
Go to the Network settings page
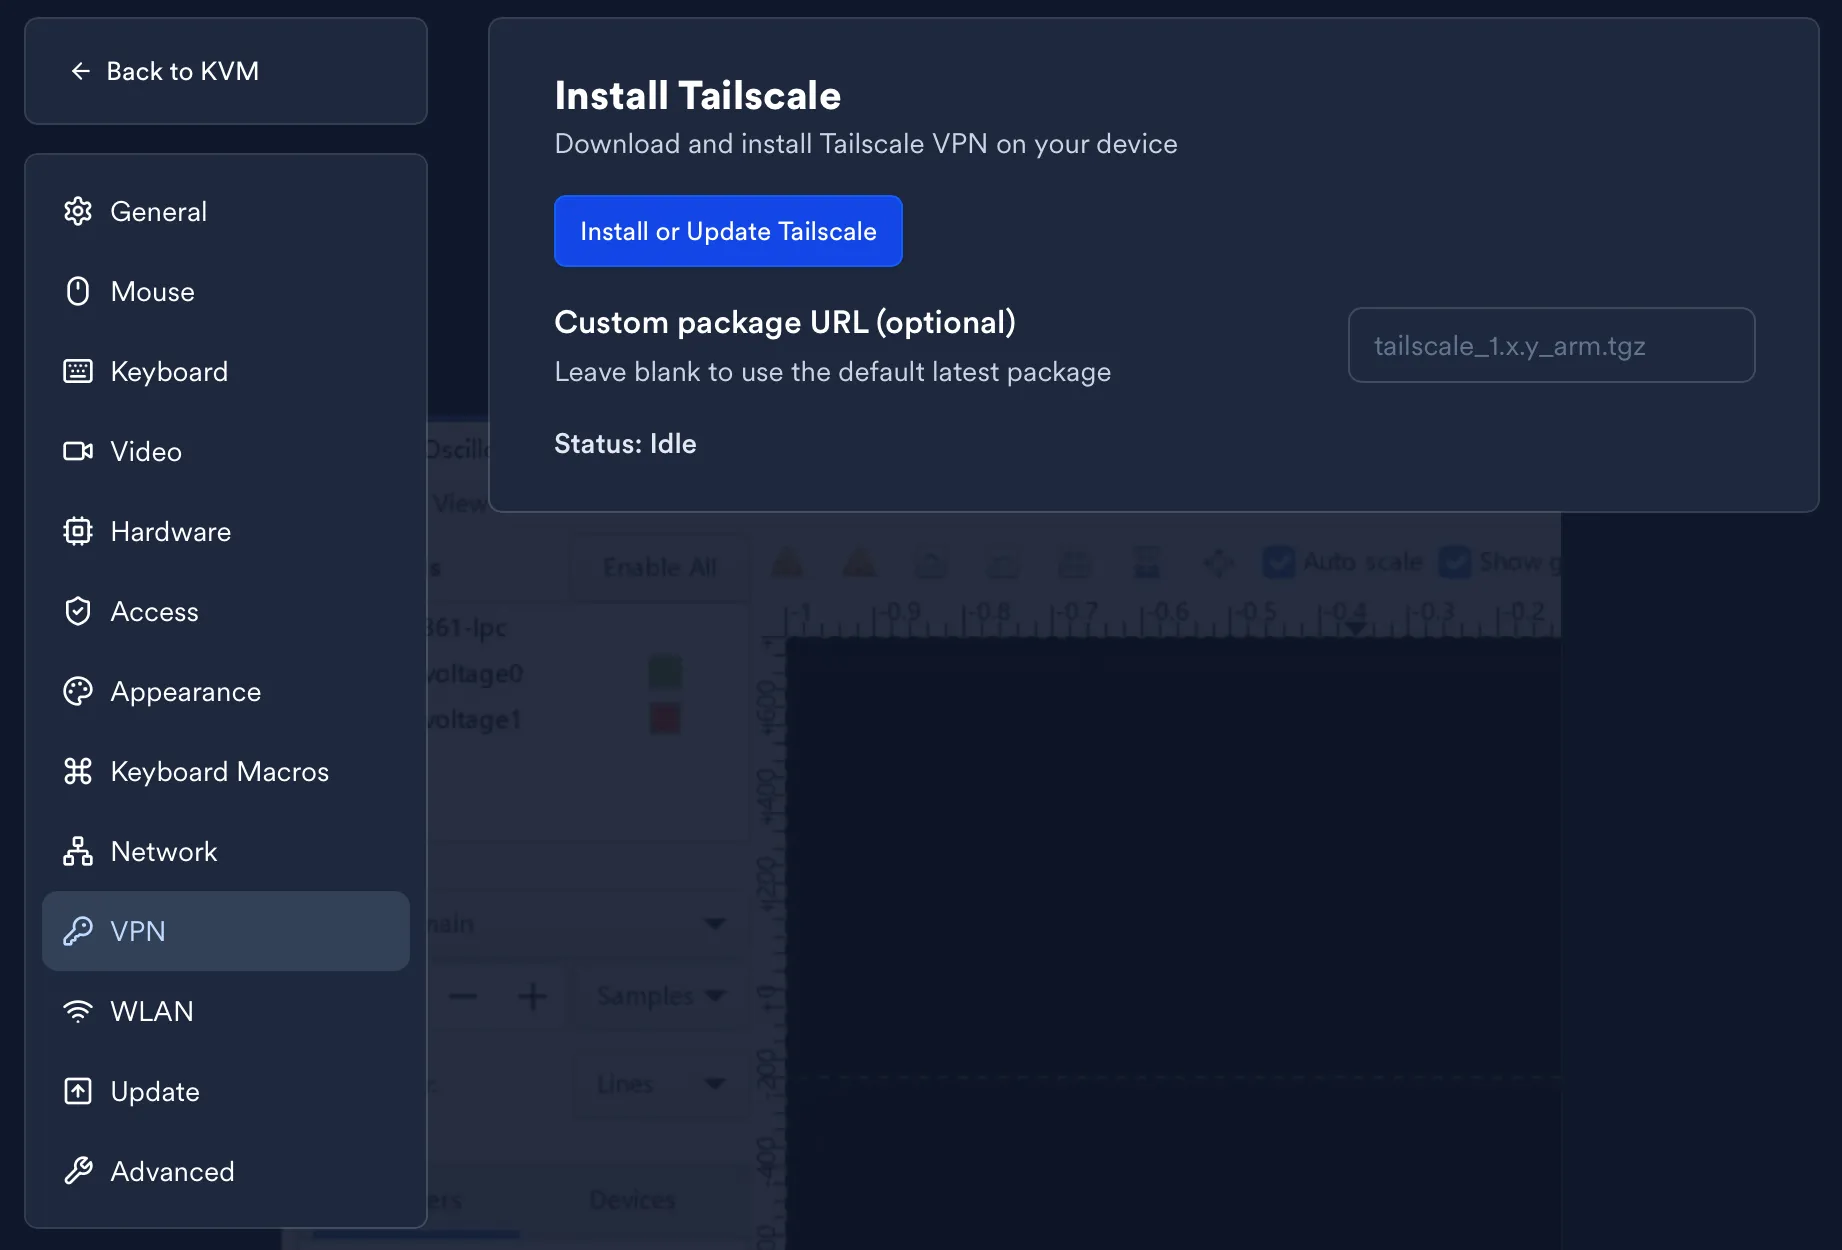(x=164, y=851)
